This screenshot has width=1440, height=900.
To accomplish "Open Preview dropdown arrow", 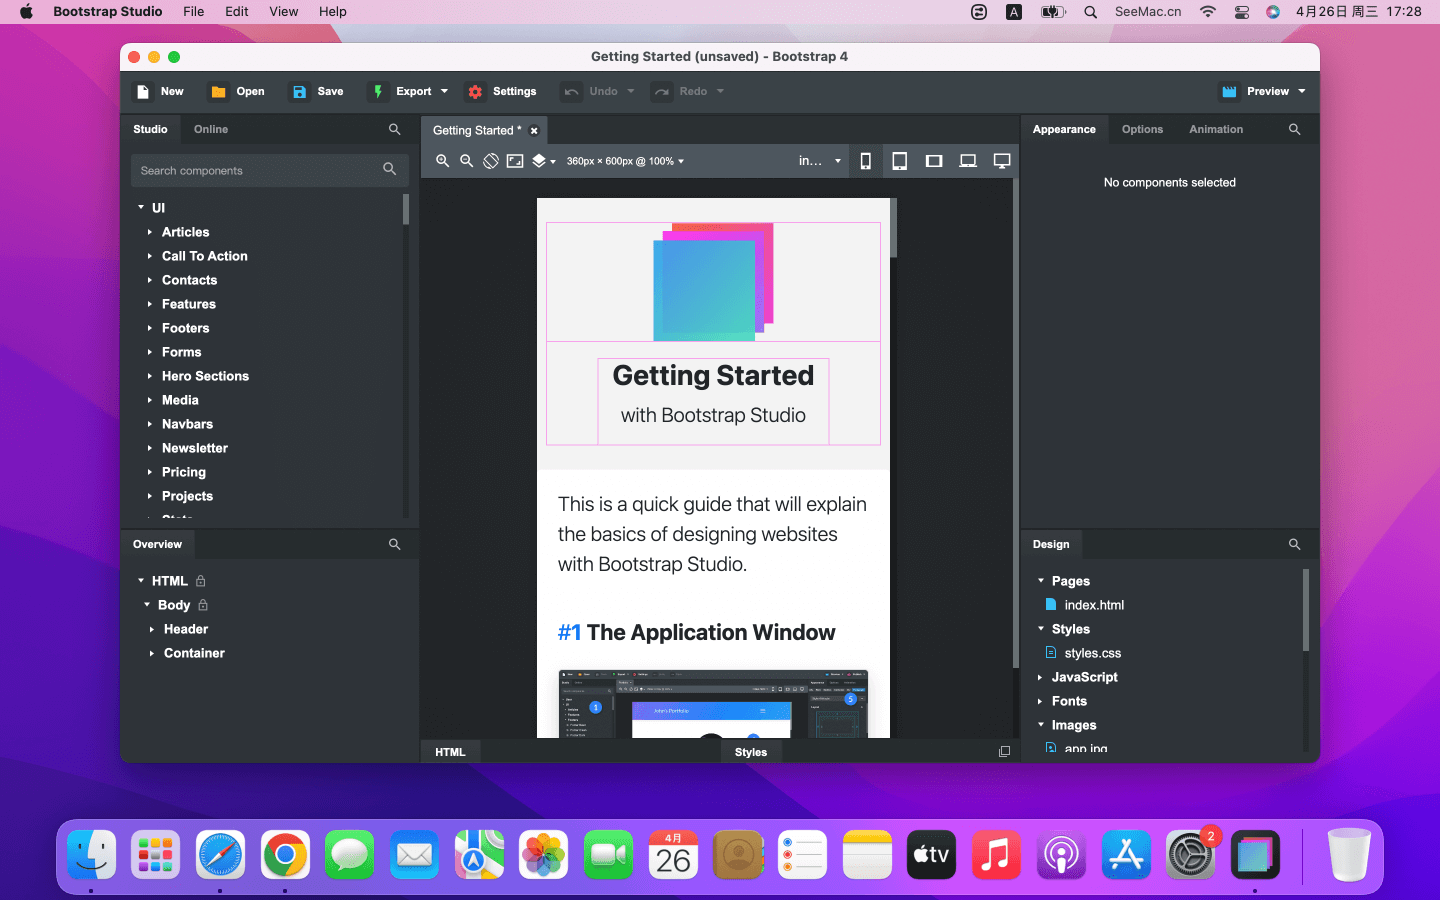I will 1302,91.
